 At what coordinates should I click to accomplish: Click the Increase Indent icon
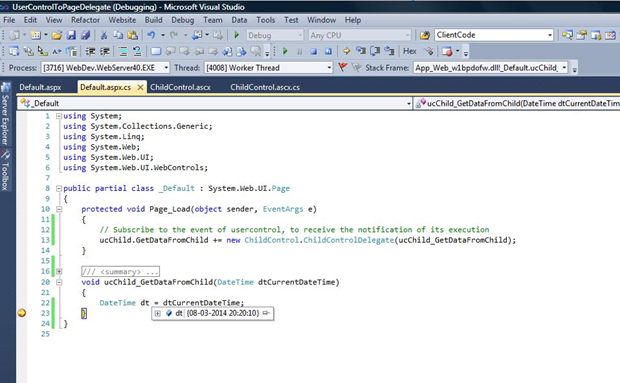pos(105,51)
